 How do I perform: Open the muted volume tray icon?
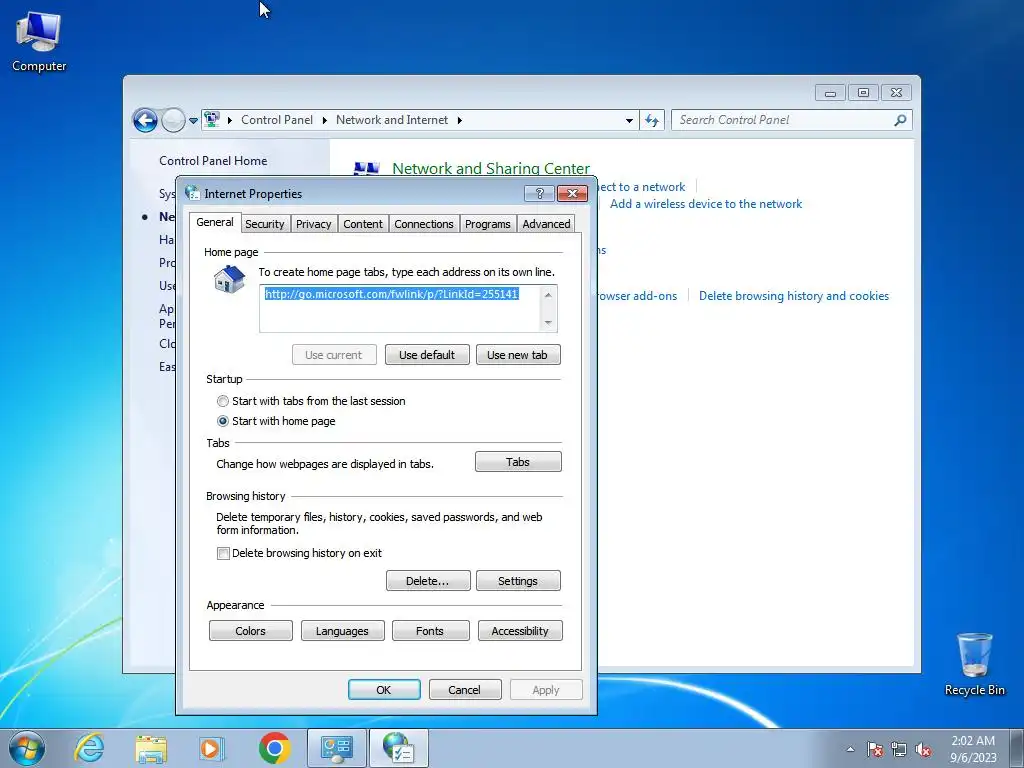(923, 750)
